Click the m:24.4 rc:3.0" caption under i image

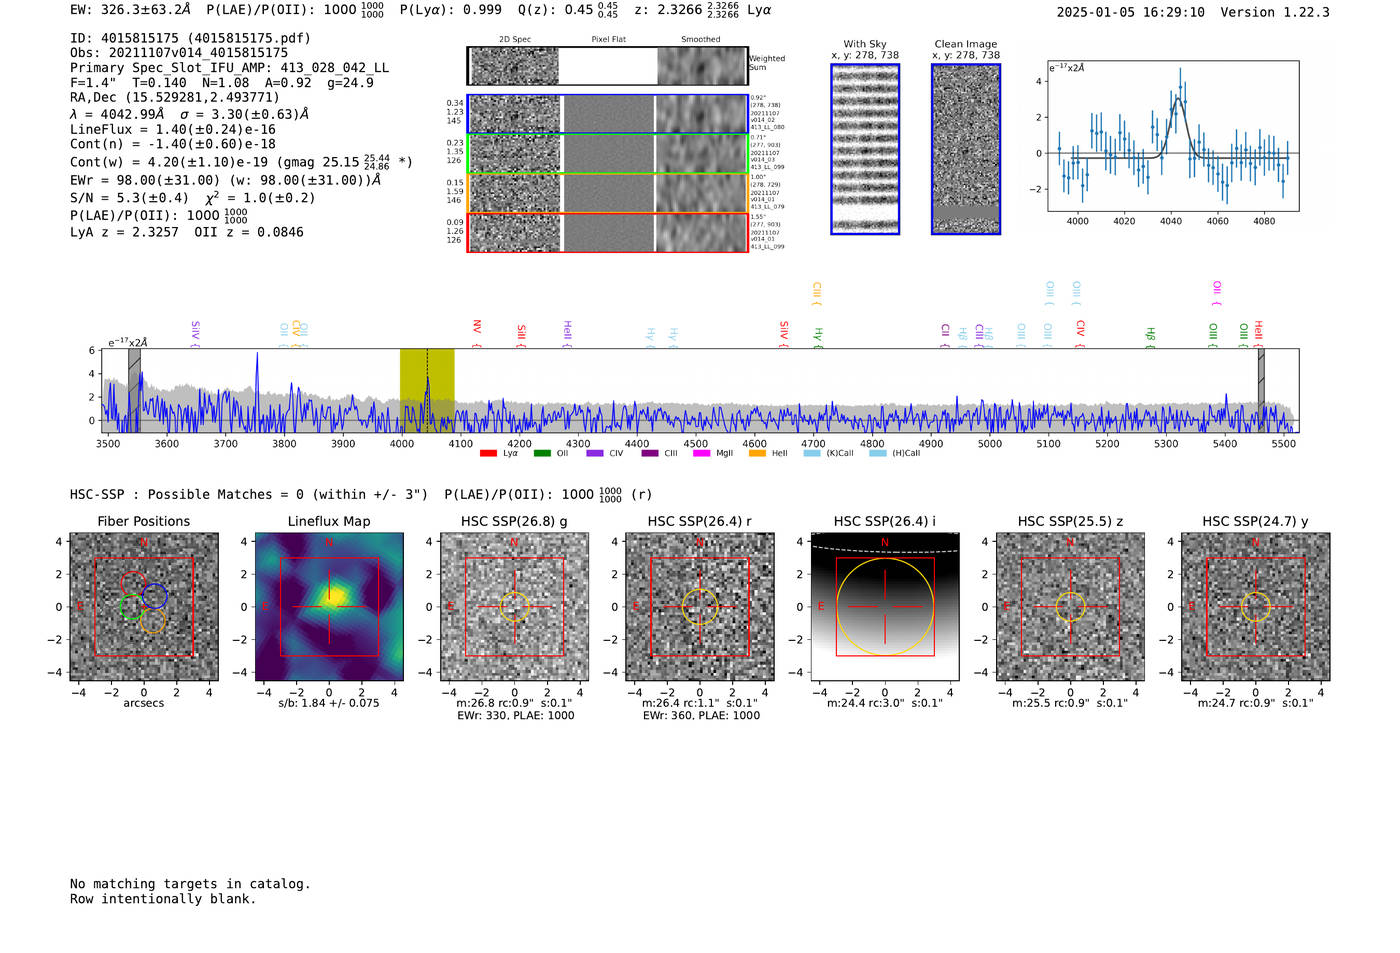click(x=885, y=703)
